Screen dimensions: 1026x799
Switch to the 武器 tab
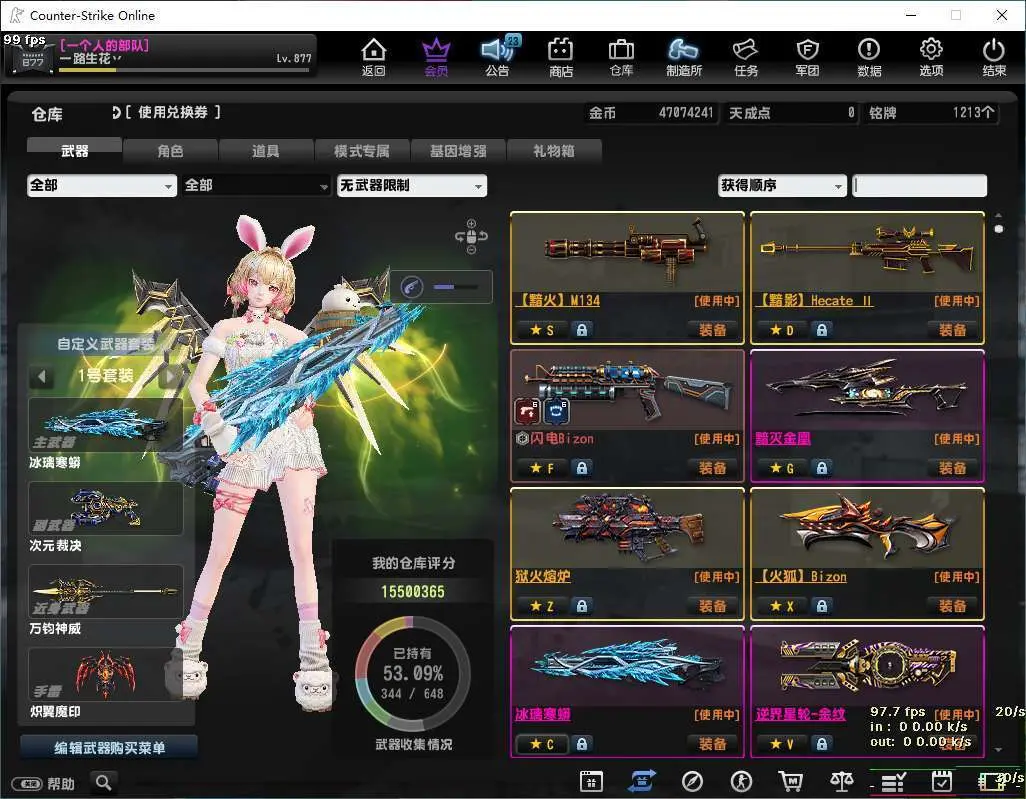point(75,151)
